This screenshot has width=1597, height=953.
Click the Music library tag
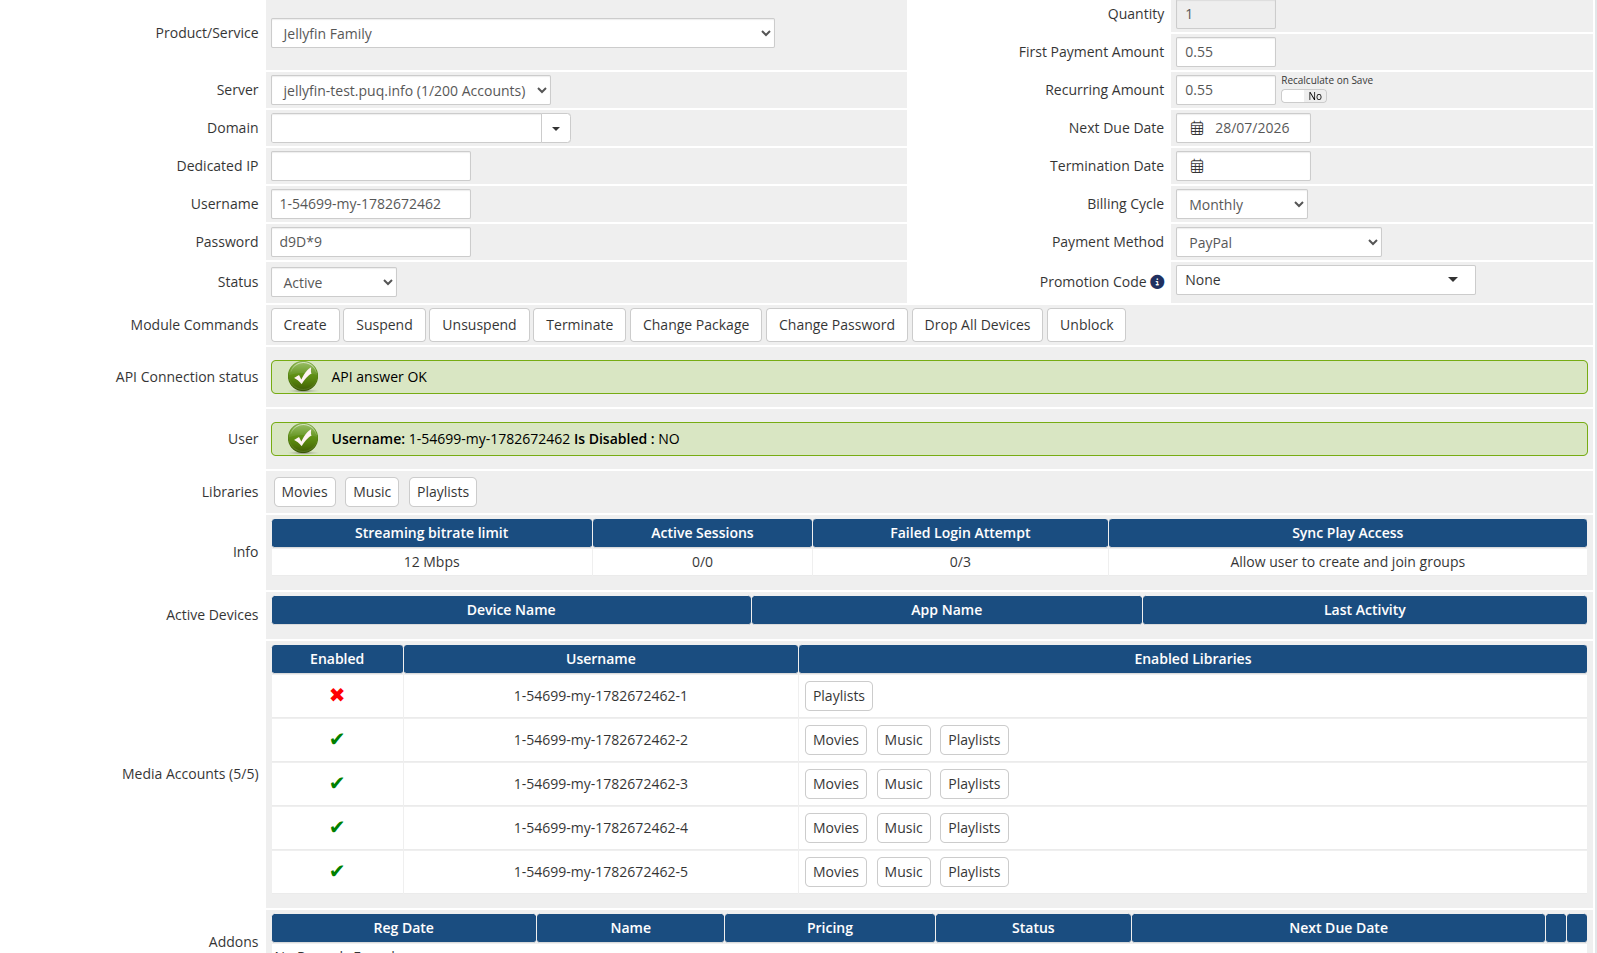tap(372, 492)
